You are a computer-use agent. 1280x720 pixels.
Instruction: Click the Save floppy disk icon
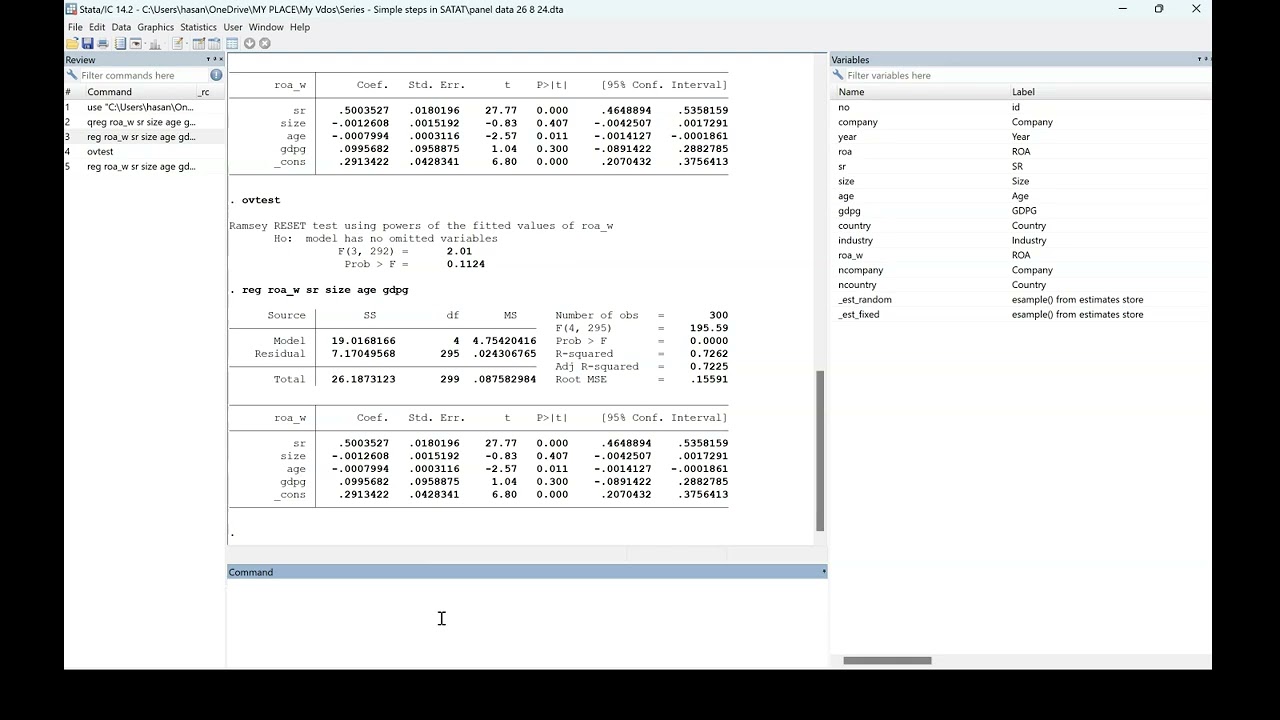[x=87, y=43]
